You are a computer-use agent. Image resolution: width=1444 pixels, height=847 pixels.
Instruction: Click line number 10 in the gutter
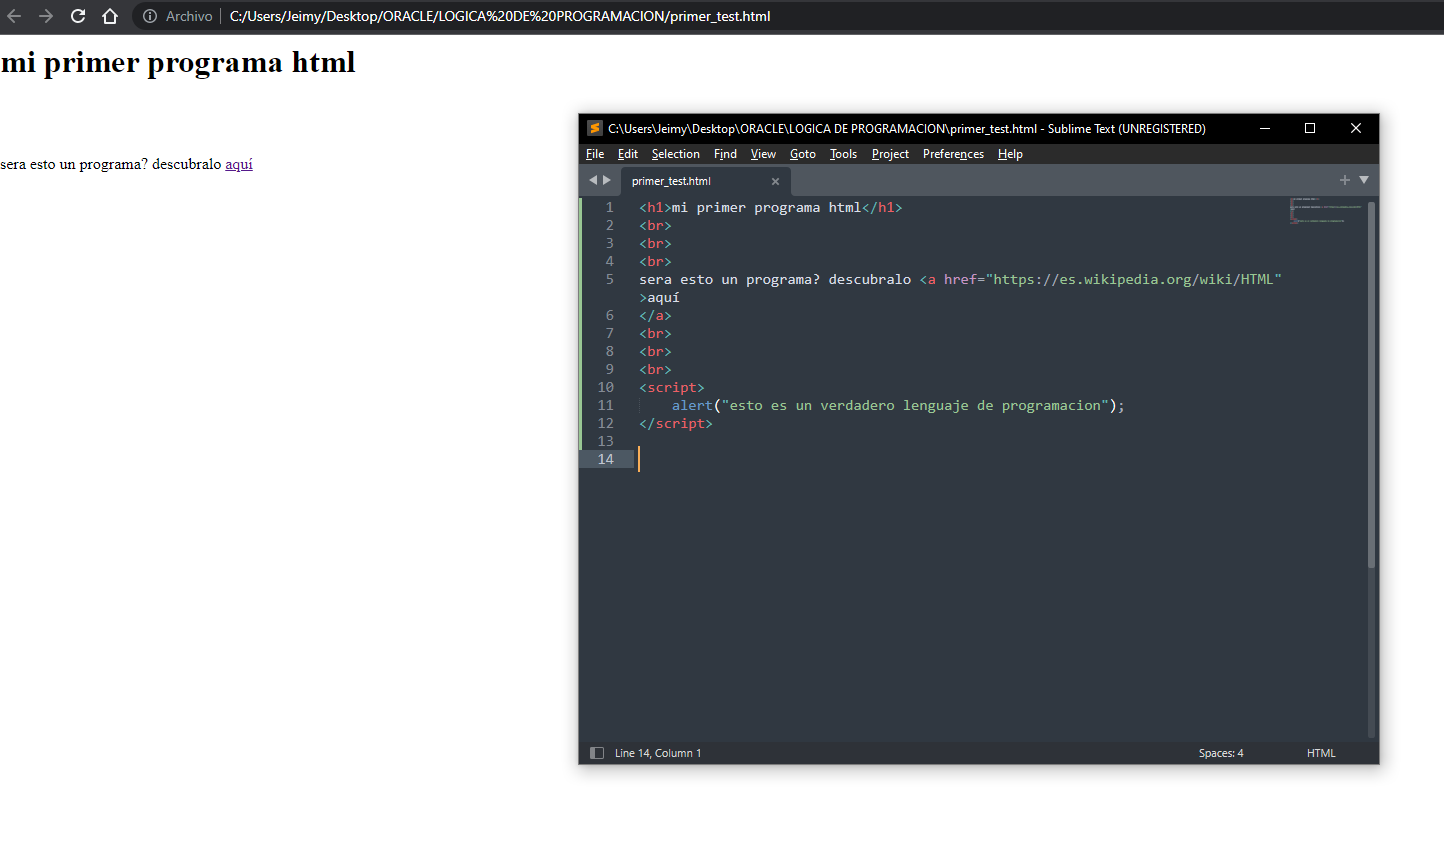[606, 387]
